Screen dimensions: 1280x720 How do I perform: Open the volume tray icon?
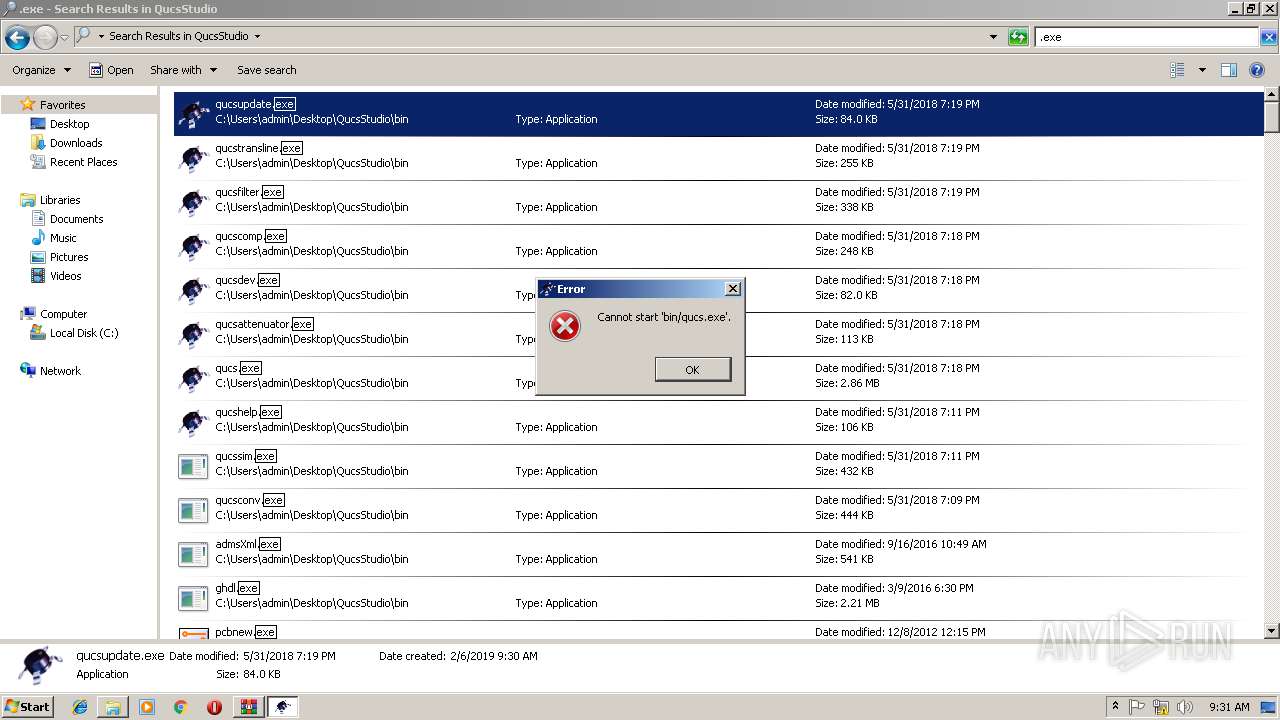(1185, 707)
